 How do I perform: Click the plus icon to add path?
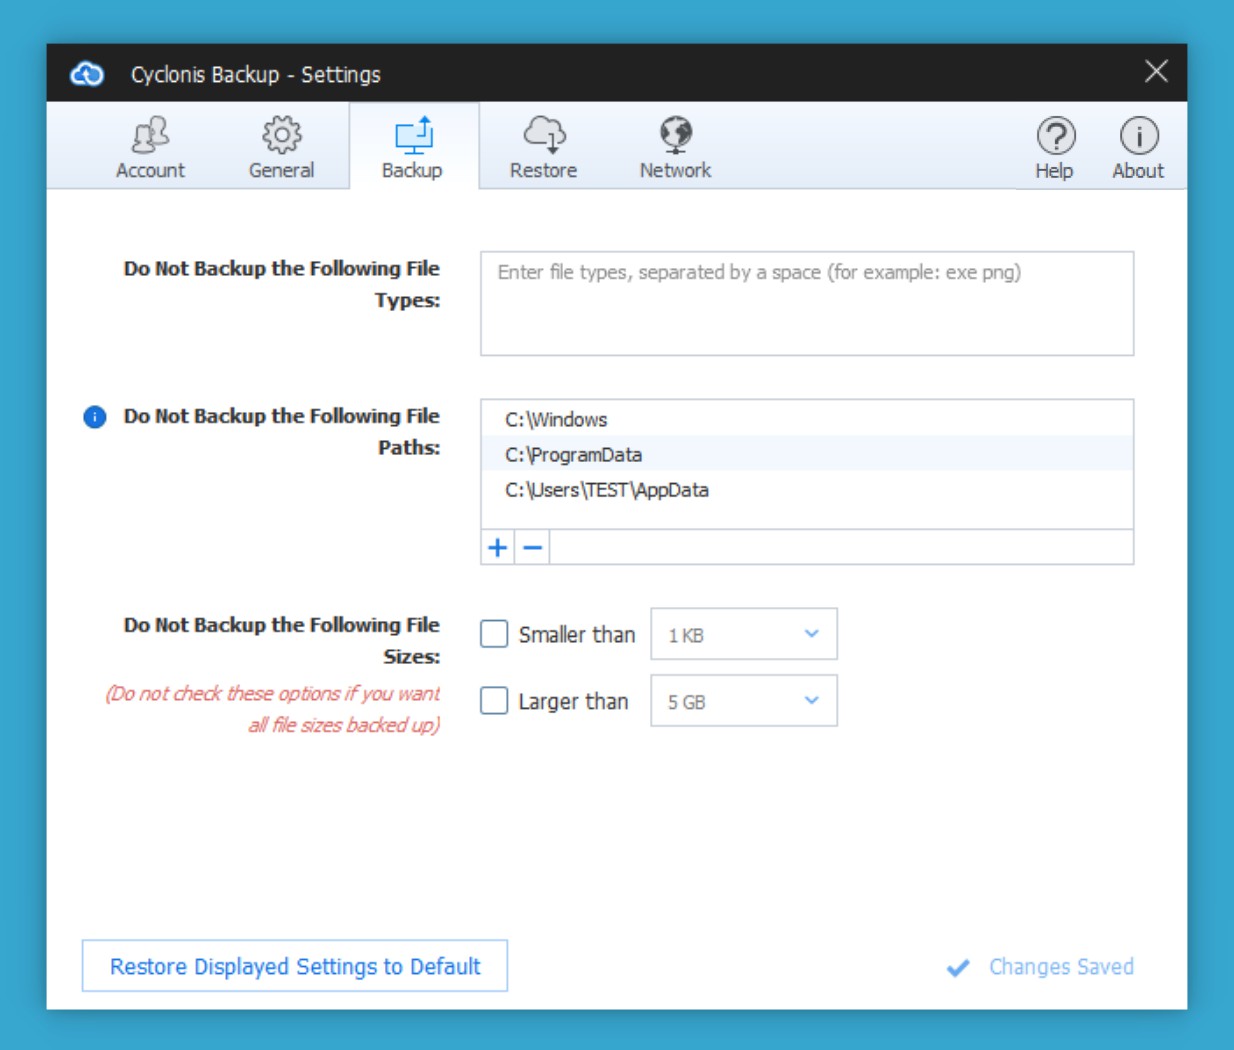coord(498,548)
